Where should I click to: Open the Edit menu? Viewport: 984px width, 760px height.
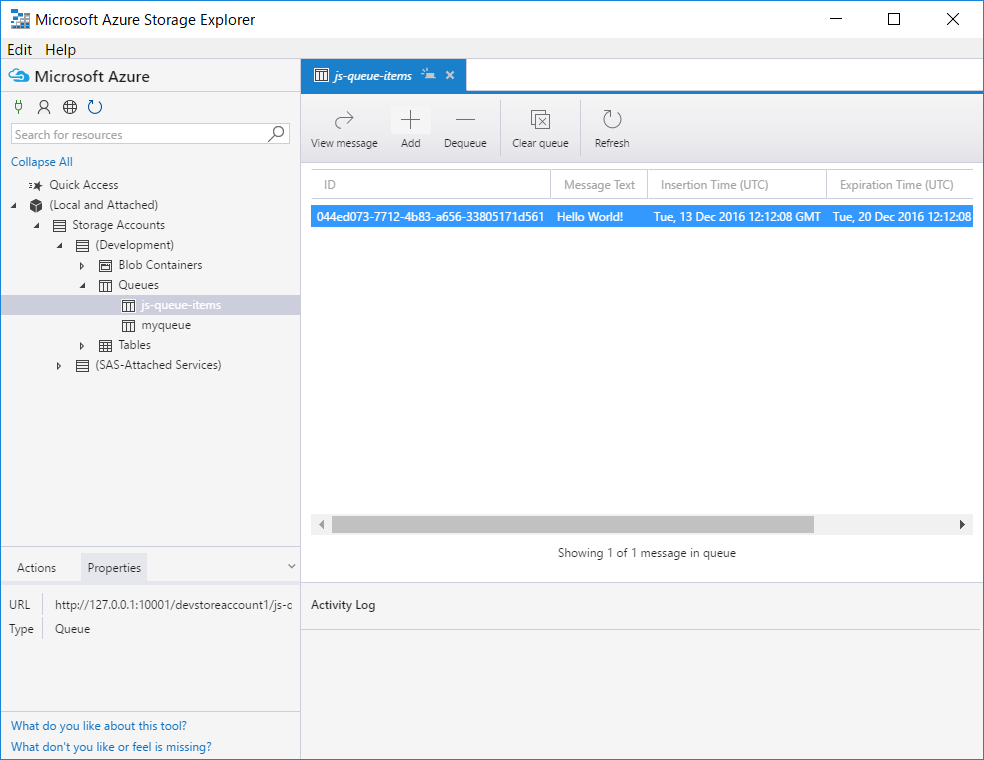tap(19, 49)
